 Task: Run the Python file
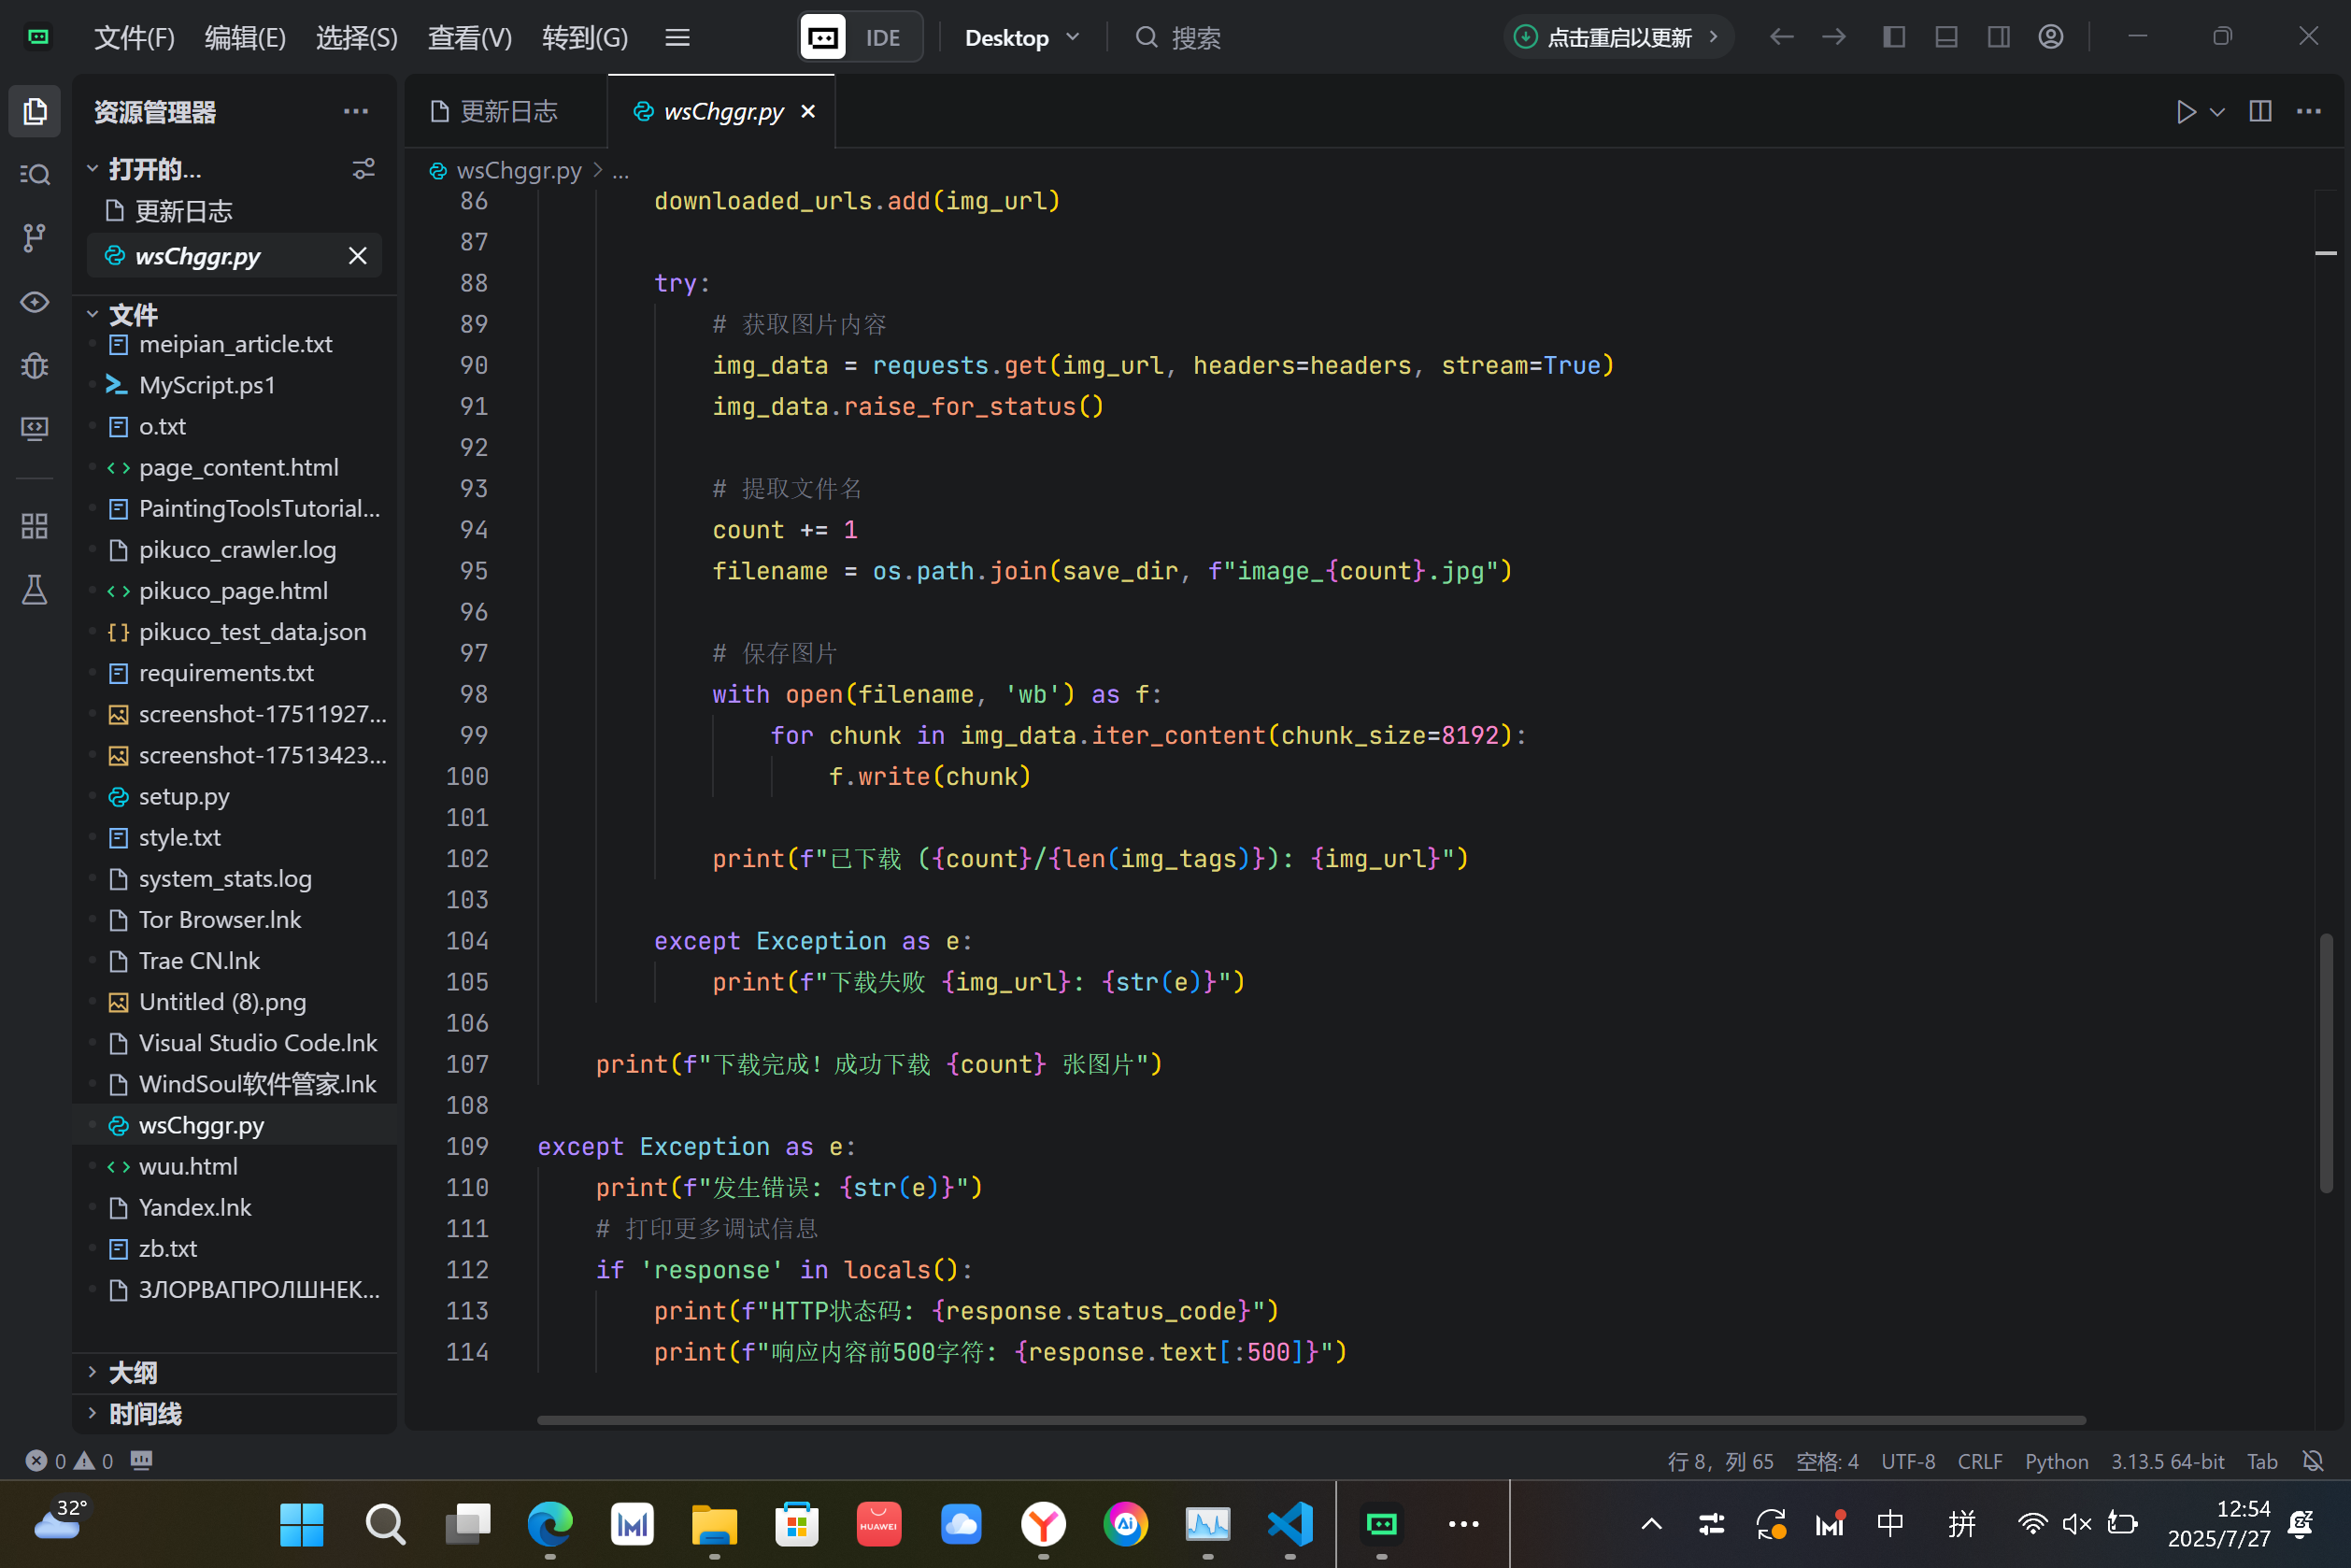click(x=2186, y=111)
